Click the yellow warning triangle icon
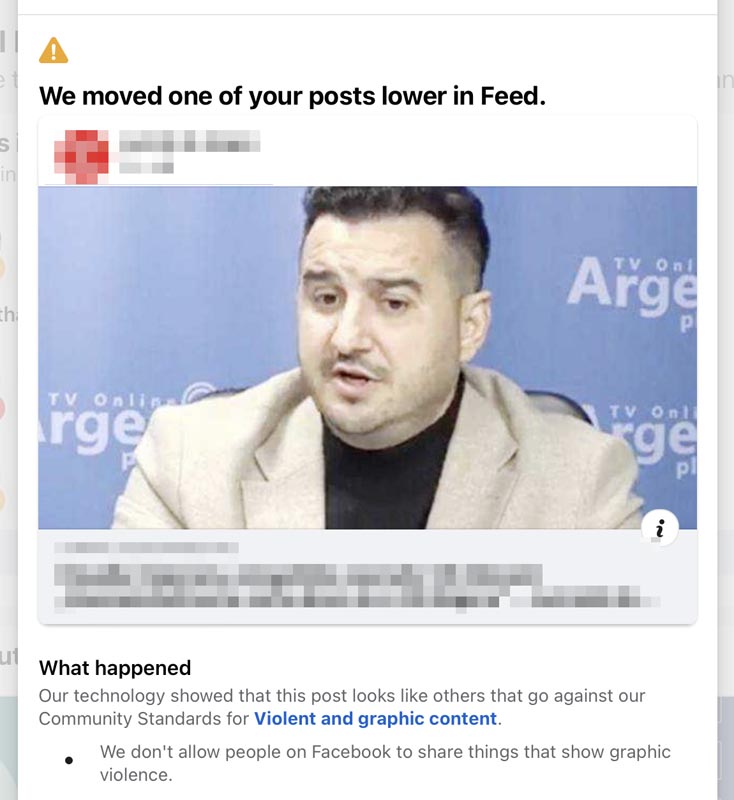The width and height of the screenshot is (734, 800). coord(54,50)
